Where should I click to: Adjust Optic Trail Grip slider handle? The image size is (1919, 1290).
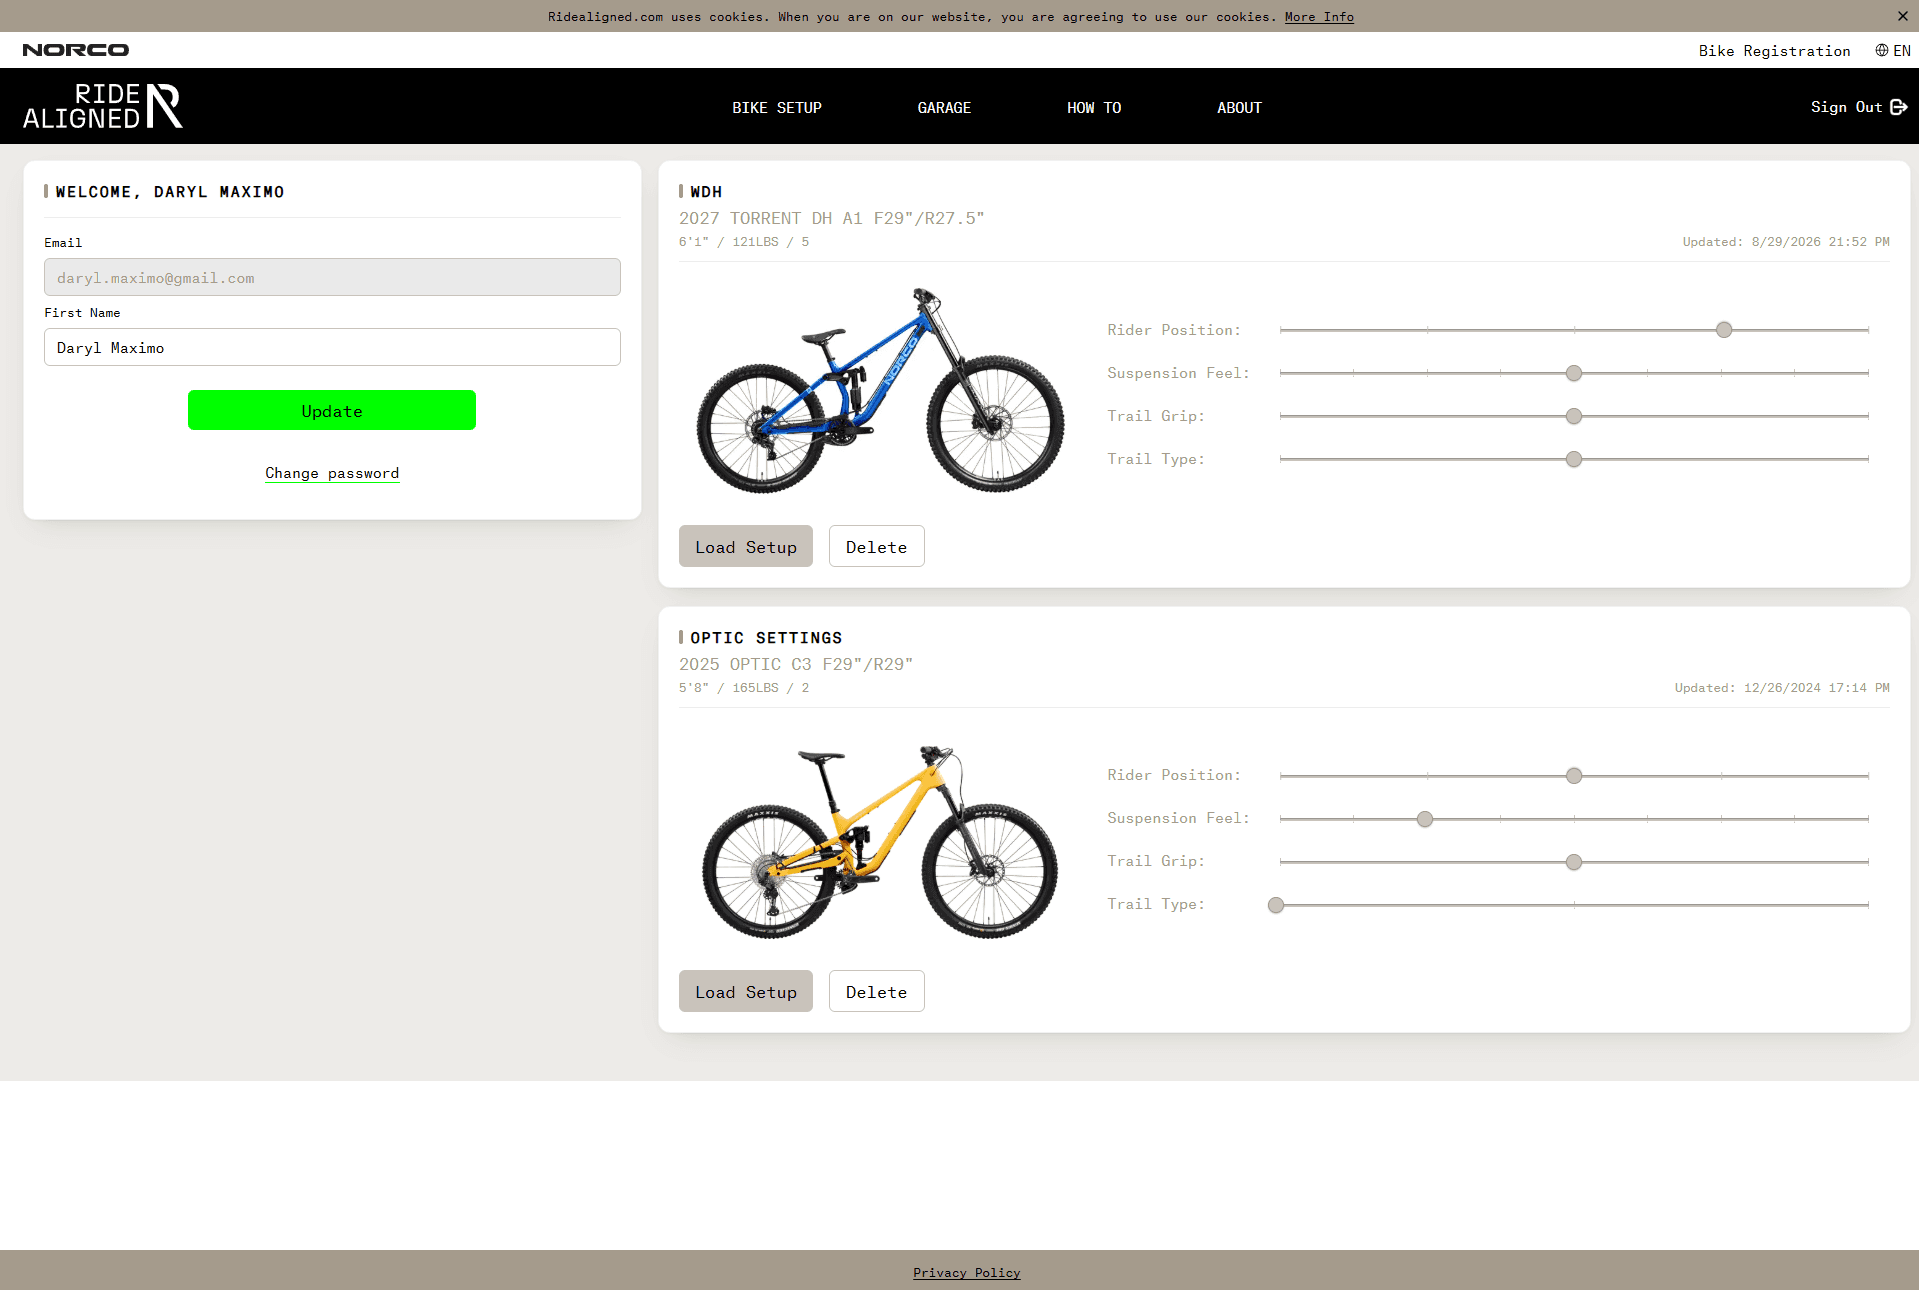[1574, 862]
